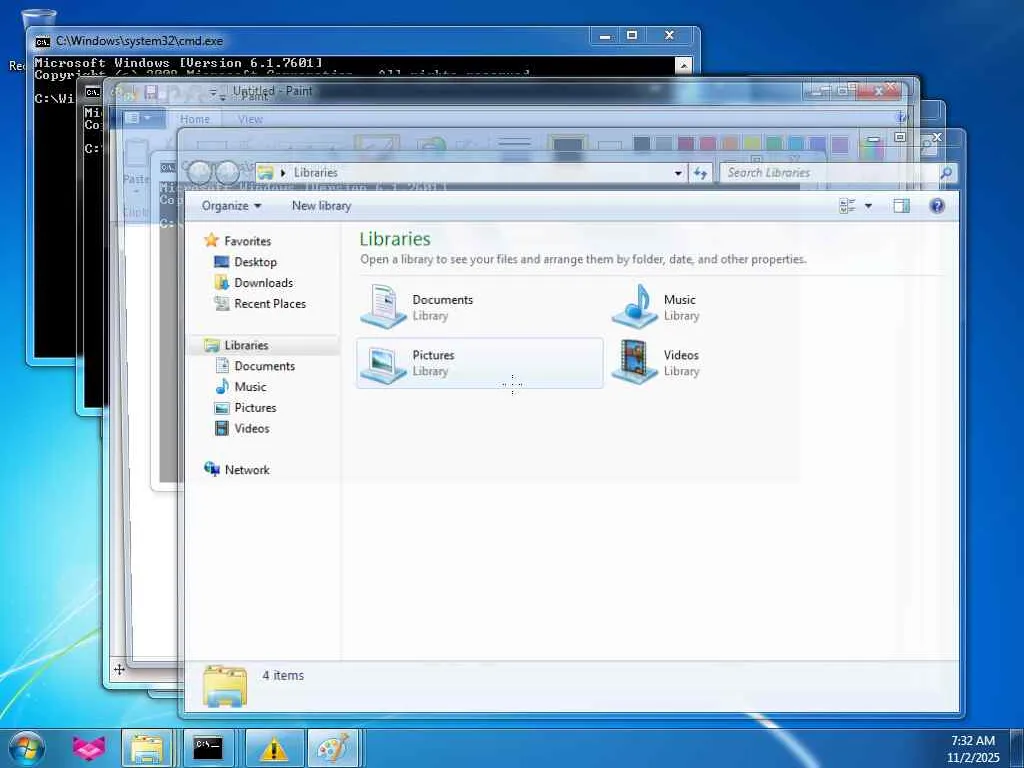Screen dimensions: 1024x768
Task: Click the New library button
Action: coord(321,206)
